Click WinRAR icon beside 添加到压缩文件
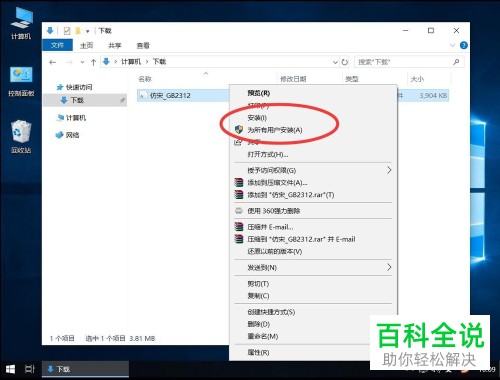This screenshot has width=500, height=380. pos(239,182)
